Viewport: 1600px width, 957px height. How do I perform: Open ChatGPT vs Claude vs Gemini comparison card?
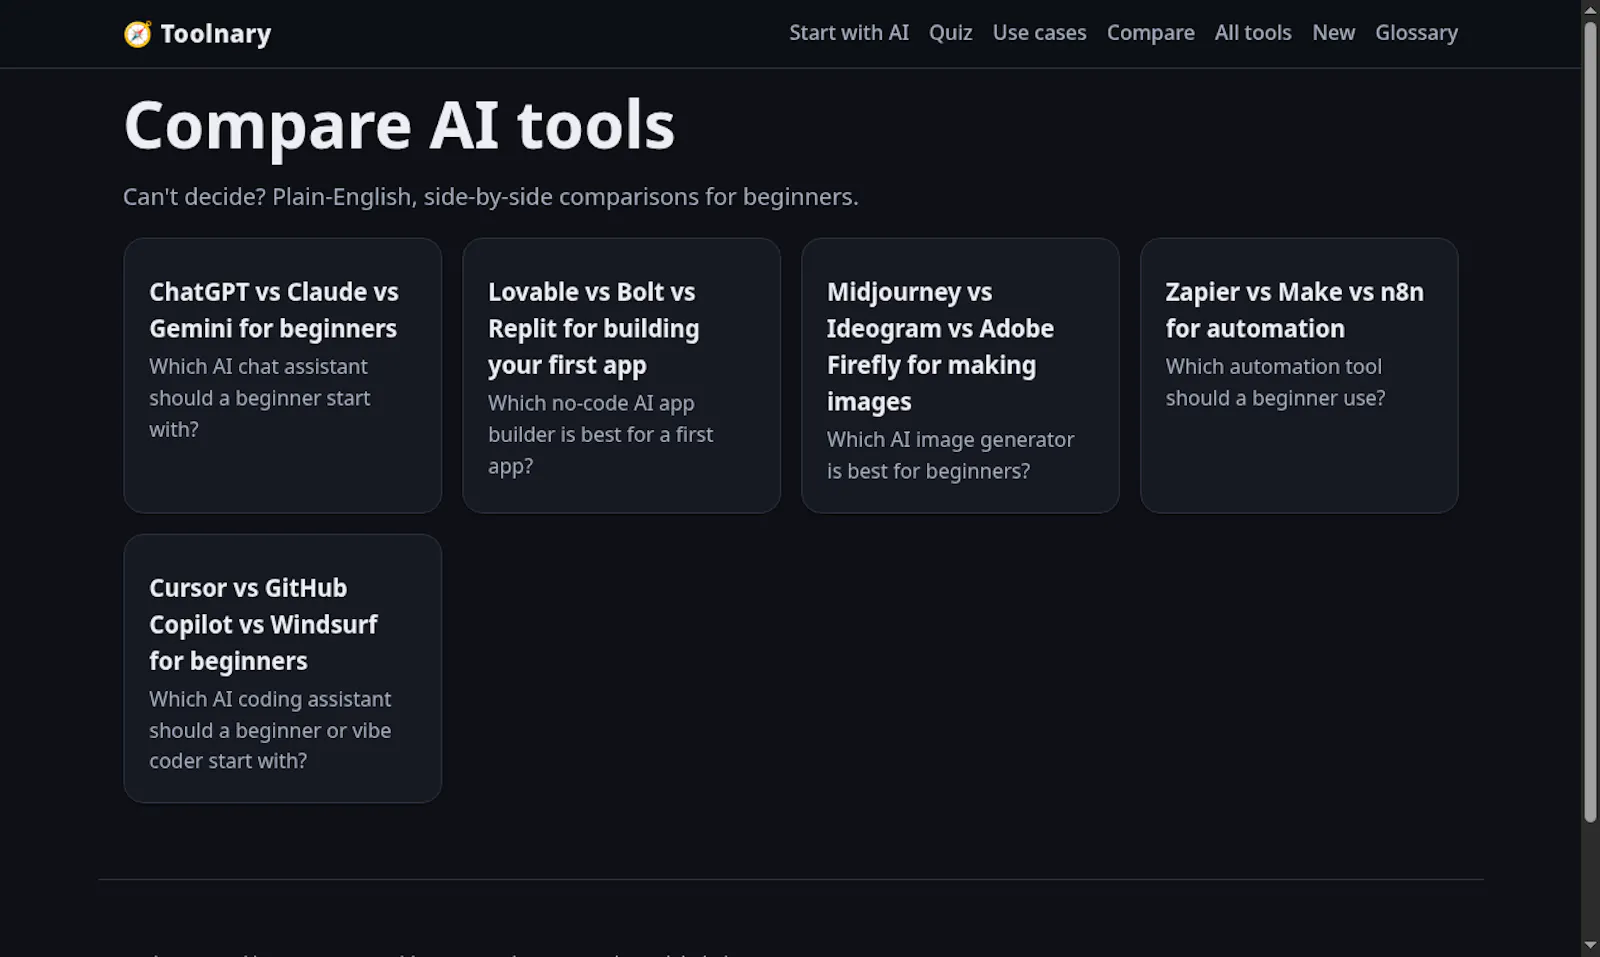pyautogui.click(x=282, y=375)
